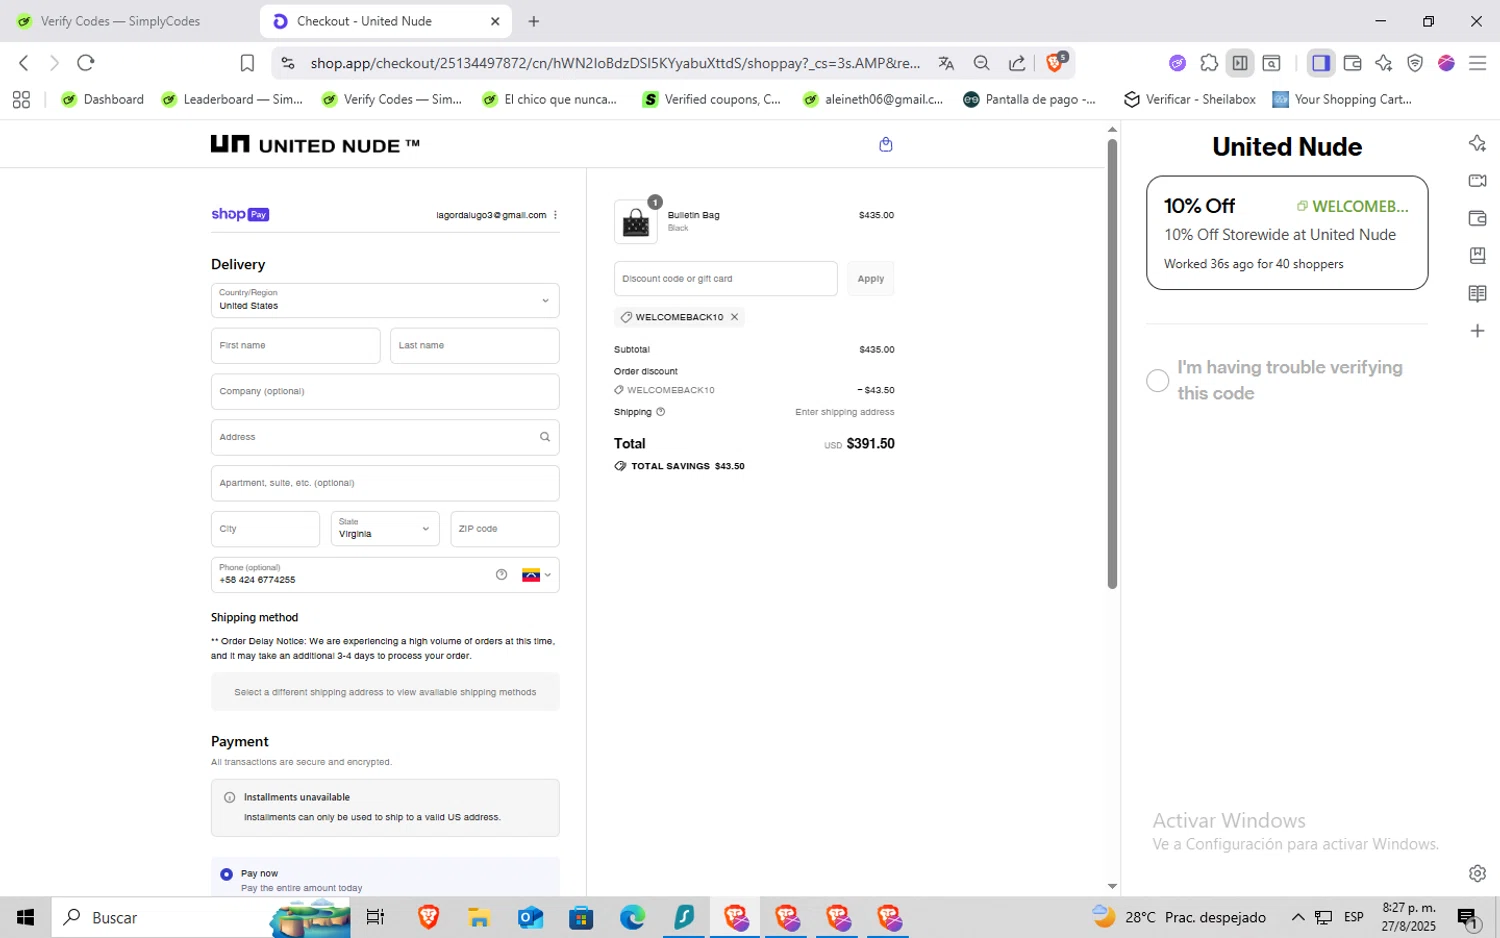This screenshot has width=1500, height=938.
Task: Open Microsoft Edge from the taskbar
Action: click(x=632, y=917)
